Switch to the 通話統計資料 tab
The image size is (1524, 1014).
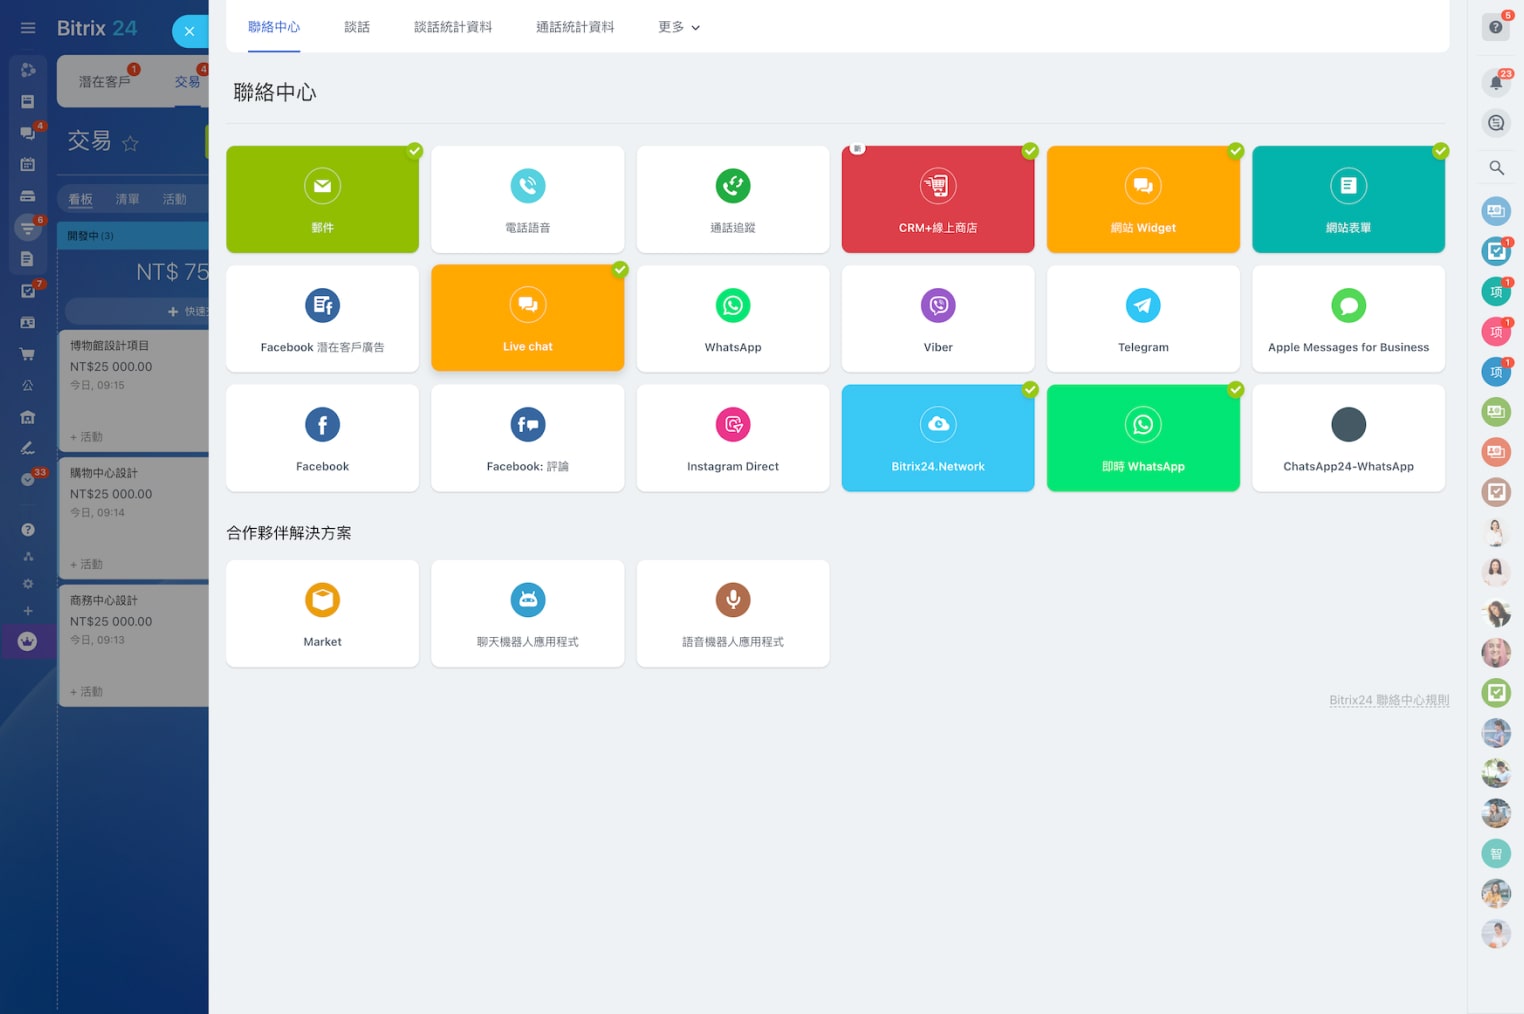click(575, 27)
